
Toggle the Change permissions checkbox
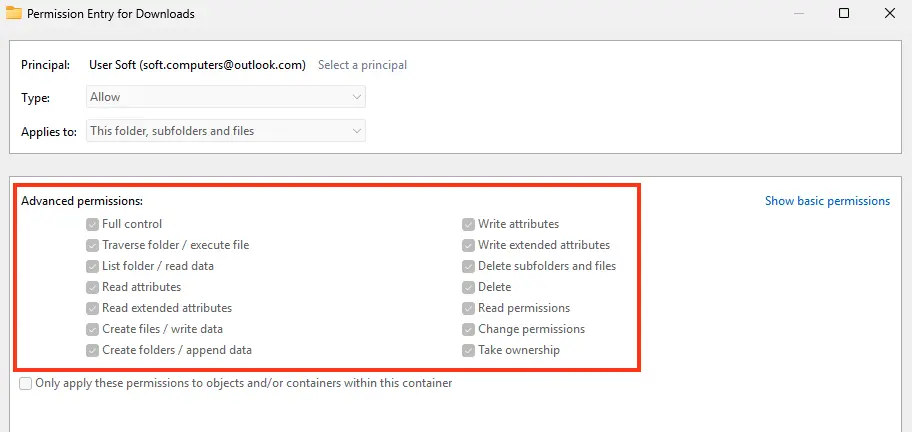point(468,329)
